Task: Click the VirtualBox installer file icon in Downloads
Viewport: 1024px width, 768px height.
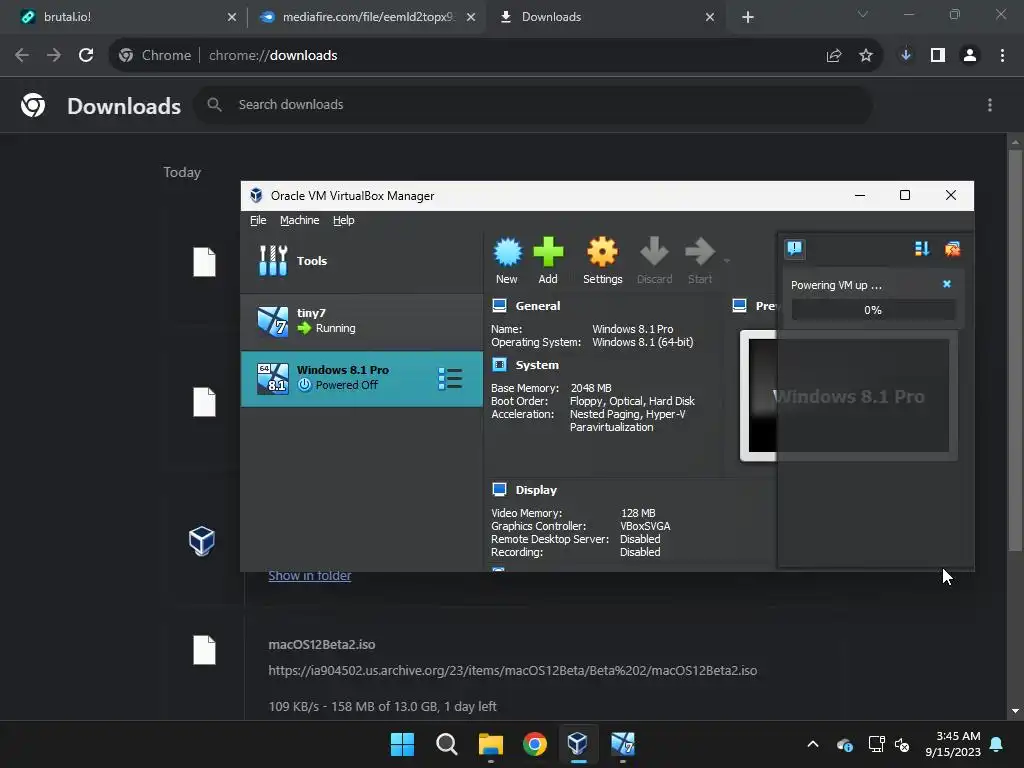Action: (202, 541)
